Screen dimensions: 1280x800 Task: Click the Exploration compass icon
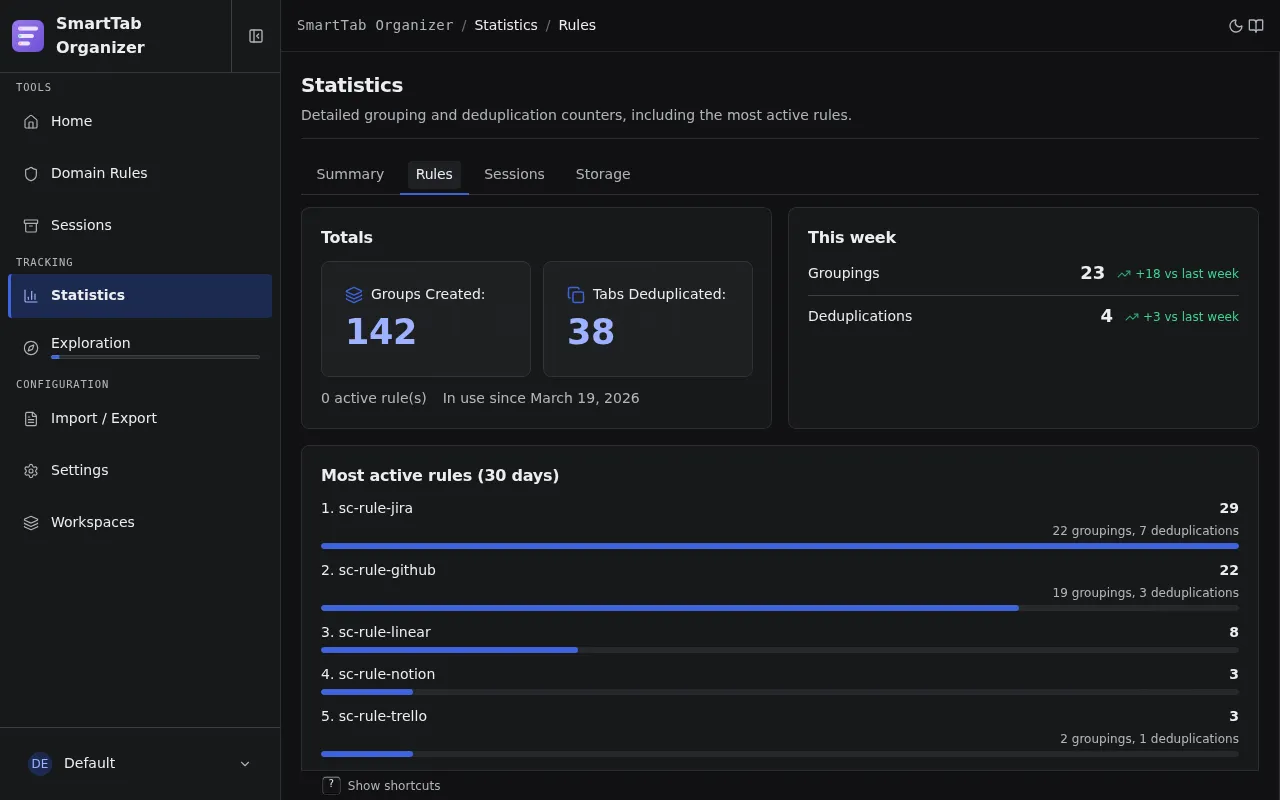31,347
